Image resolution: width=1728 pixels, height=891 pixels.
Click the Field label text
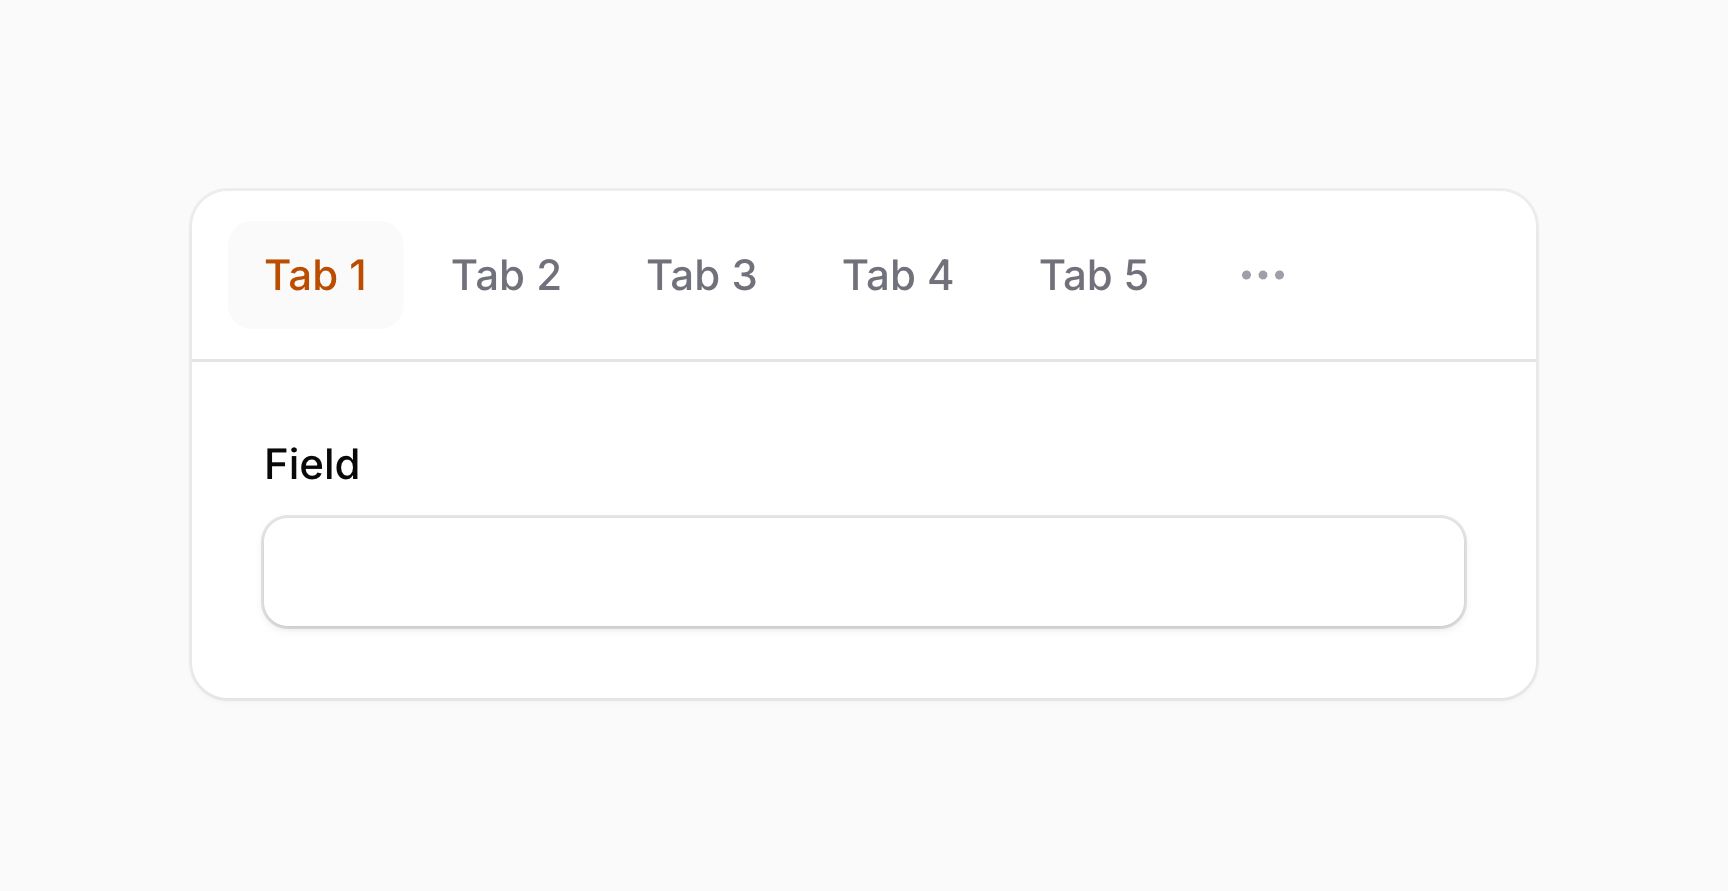pyautogui.click(x=312, y=463)
